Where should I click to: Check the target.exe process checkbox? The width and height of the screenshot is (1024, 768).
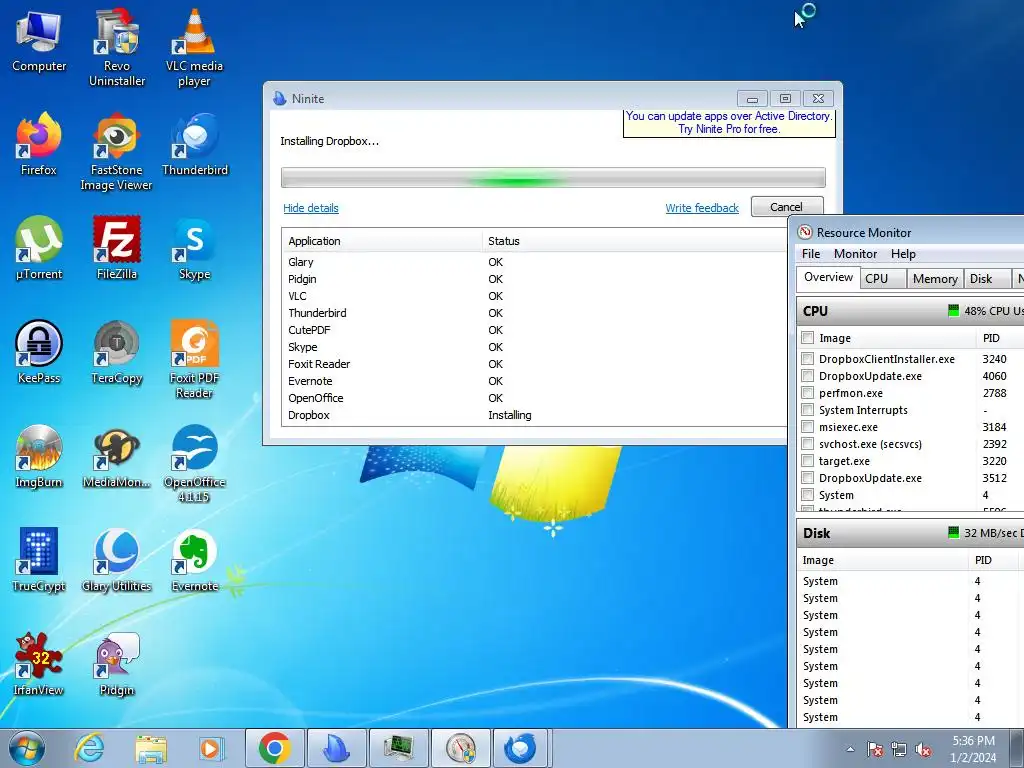point(808,460)
